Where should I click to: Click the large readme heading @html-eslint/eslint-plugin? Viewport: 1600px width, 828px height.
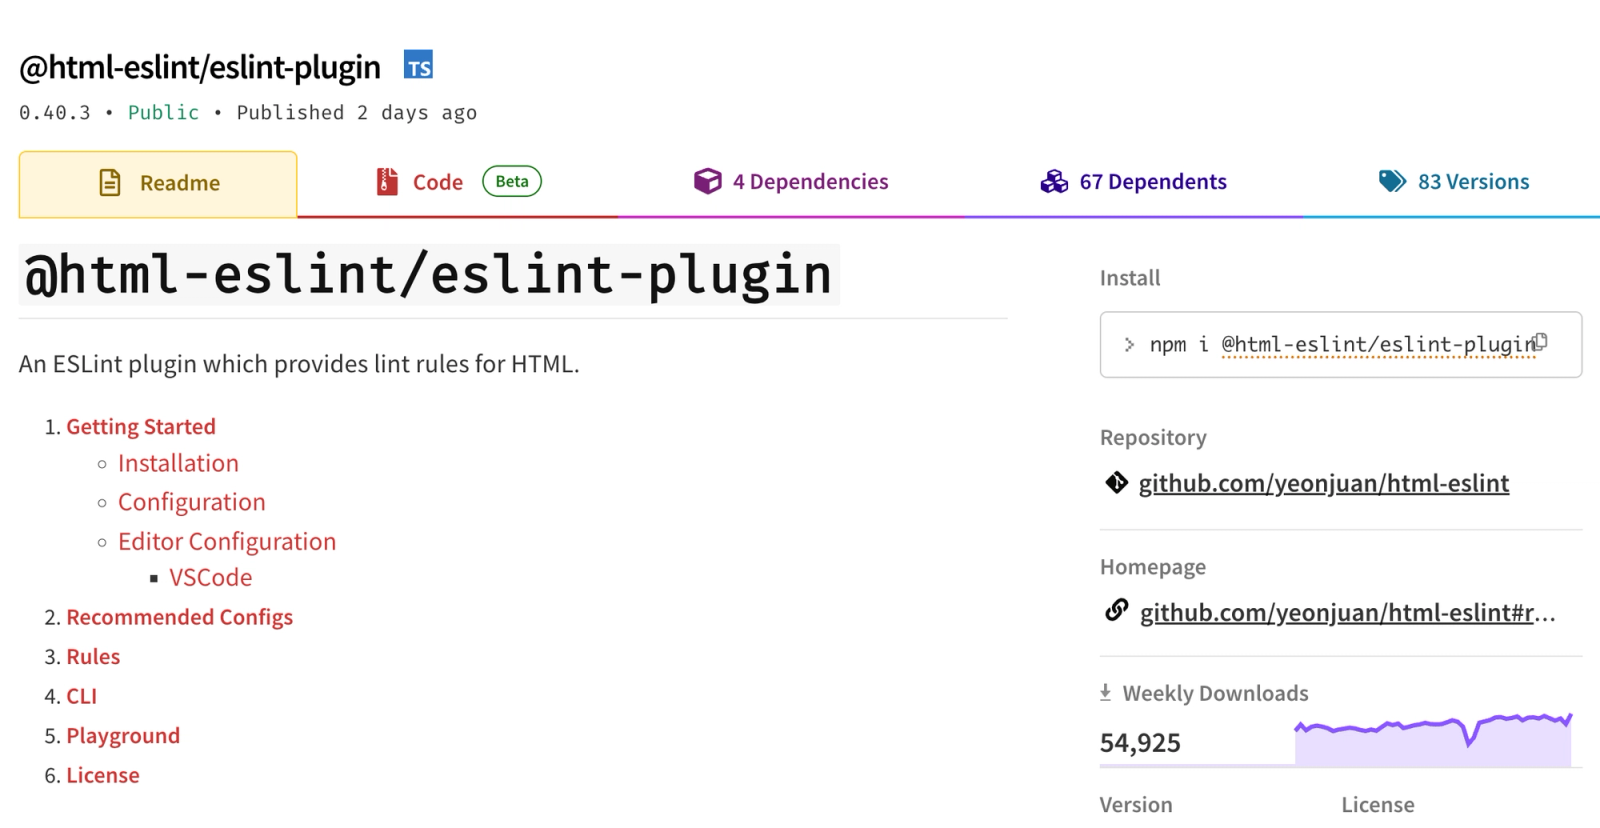click(429, 274)
